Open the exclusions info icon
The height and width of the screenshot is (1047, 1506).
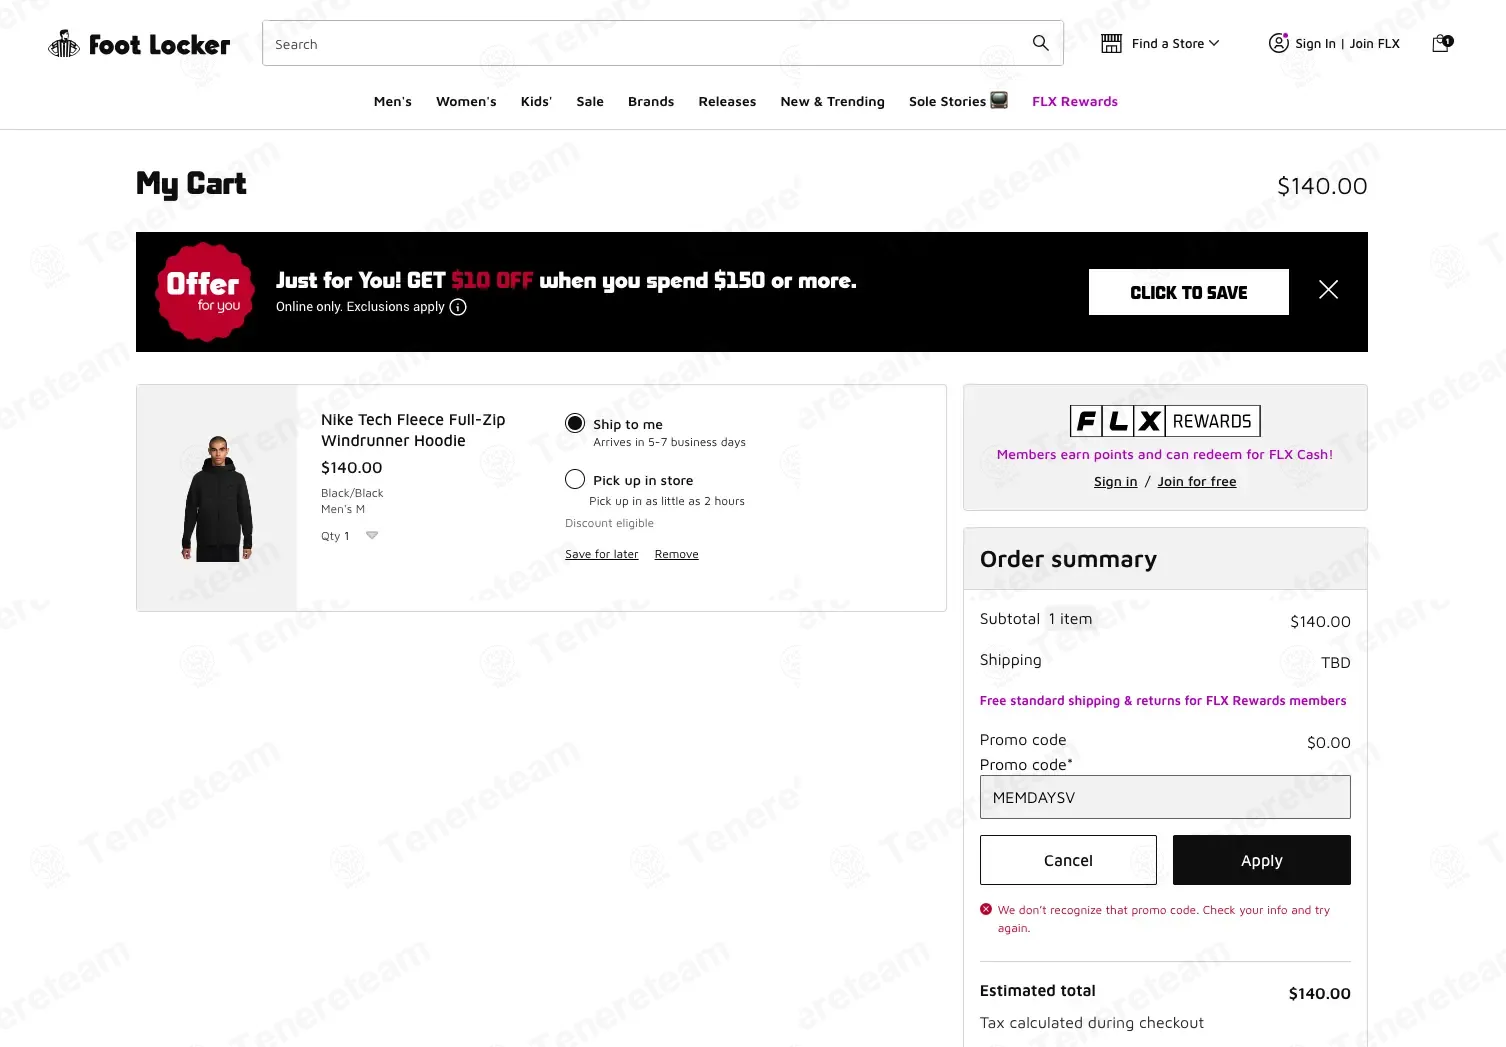point(458,307)
